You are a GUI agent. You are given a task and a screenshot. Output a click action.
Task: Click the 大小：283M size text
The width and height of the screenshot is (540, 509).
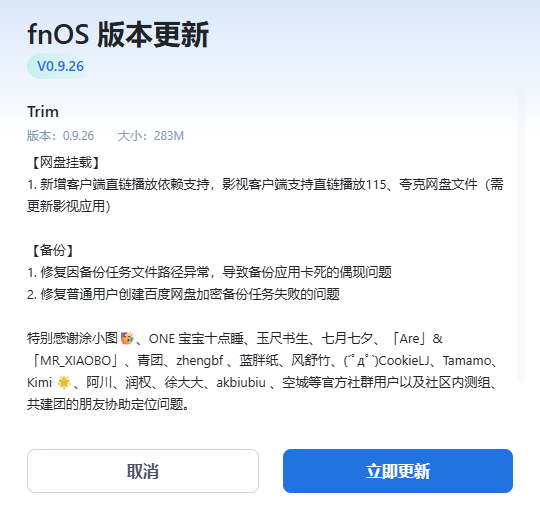(x=151, y=136)
